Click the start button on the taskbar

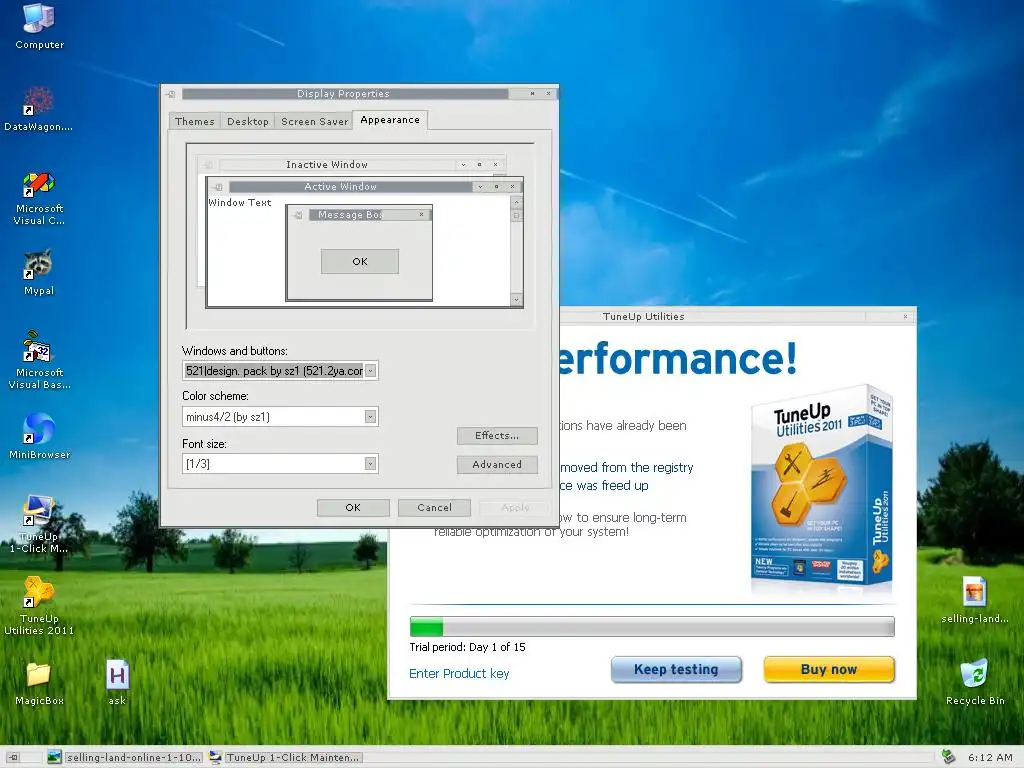[12, 758]
